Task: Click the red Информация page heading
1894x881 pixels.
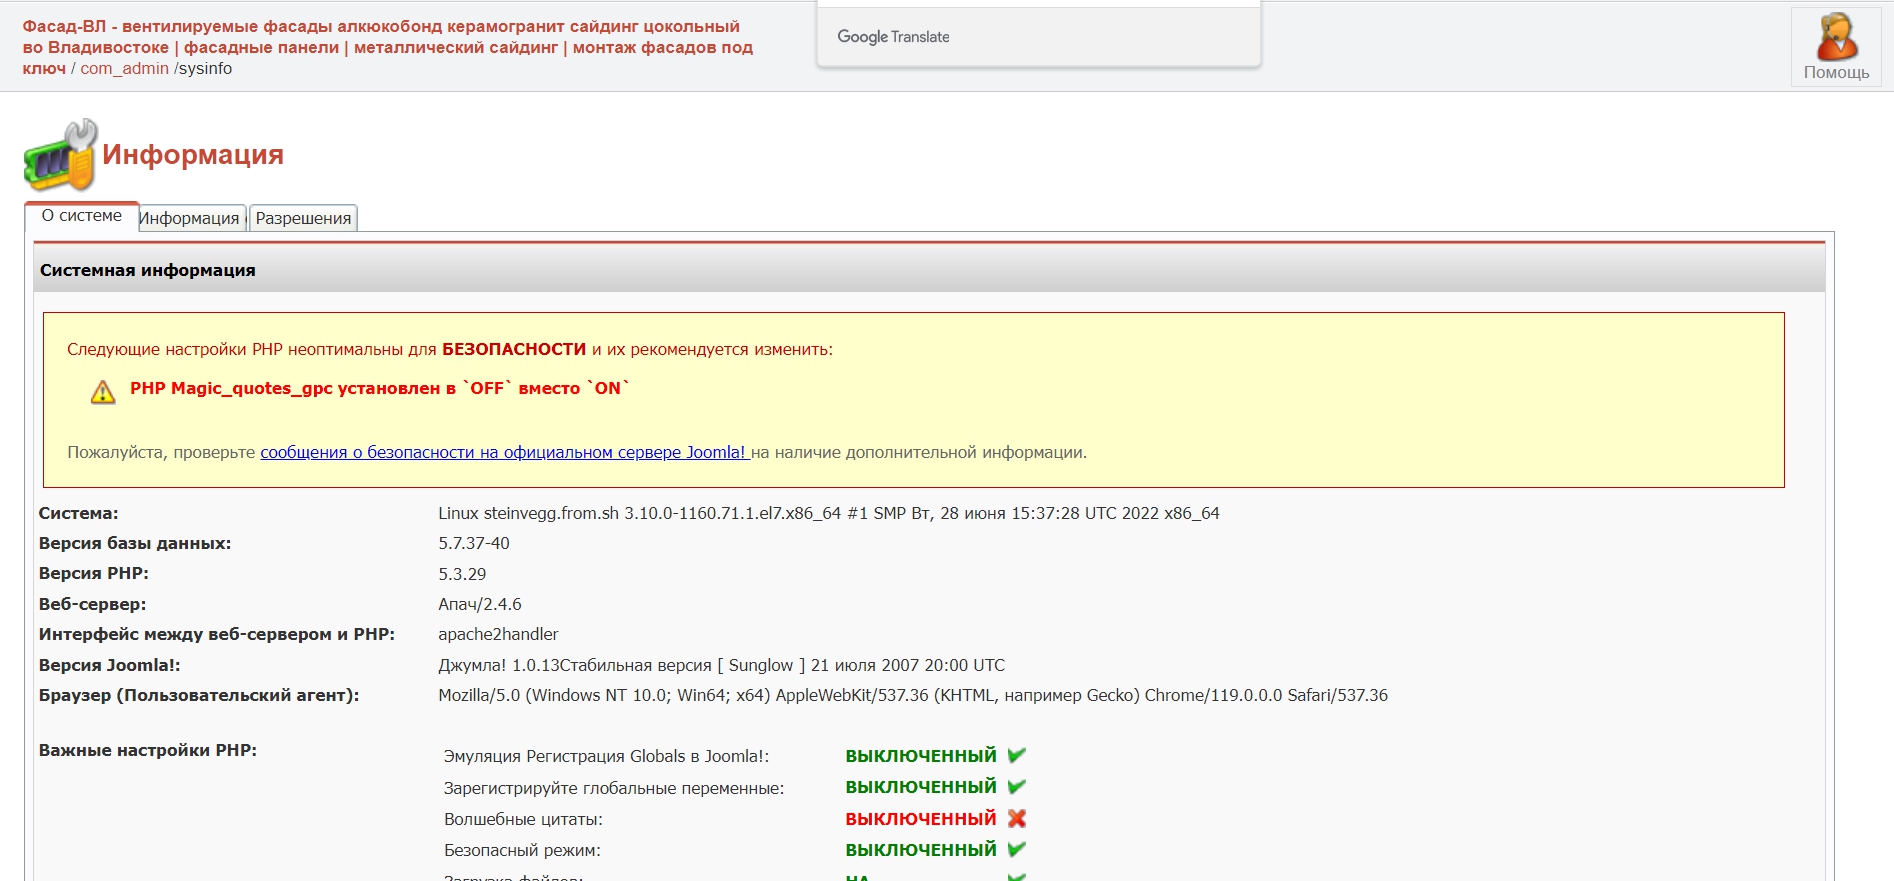Action: (193, 154)
